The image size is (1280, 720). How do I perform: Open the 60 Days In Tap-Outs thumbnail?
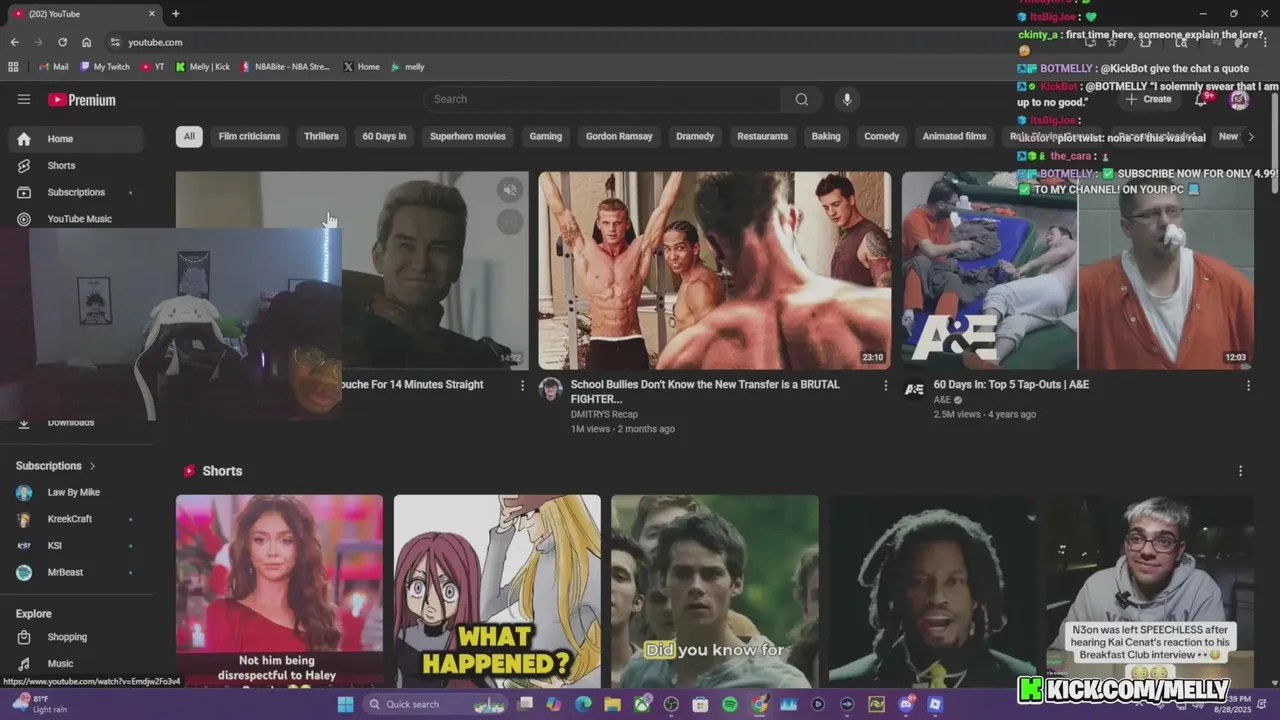click(x=1078, y=270)
